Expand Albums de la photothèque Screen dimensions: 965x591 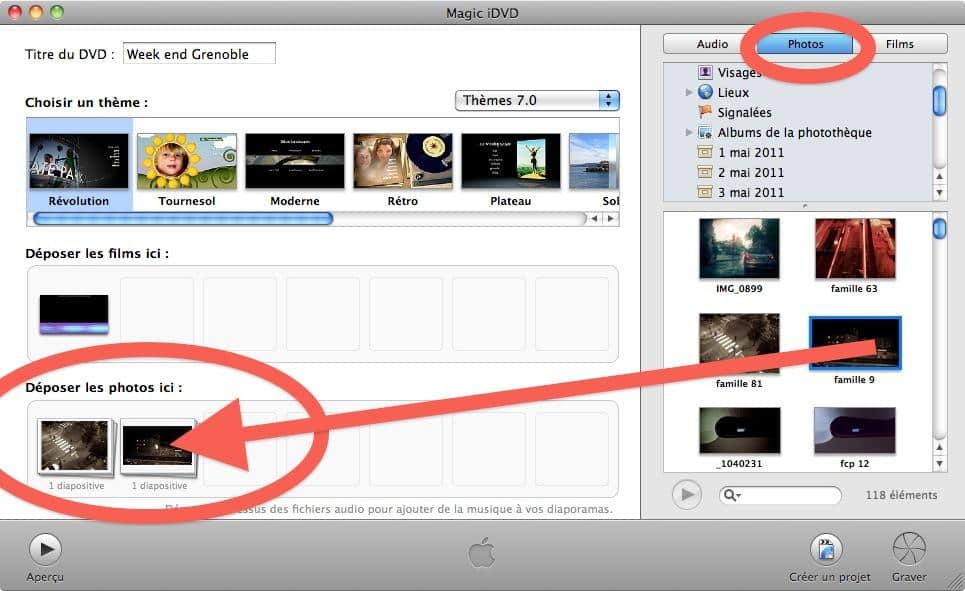pyautogui.click(x=689, y=132)
